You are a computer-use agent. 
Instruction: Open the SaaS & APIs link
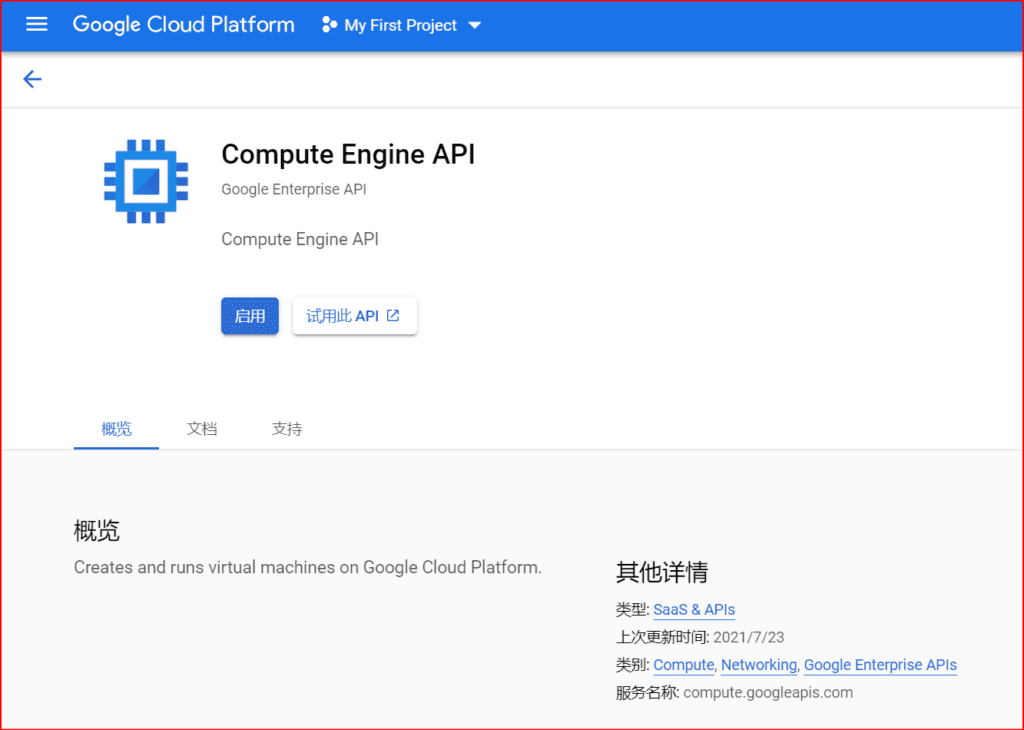(x=694, y=609)
